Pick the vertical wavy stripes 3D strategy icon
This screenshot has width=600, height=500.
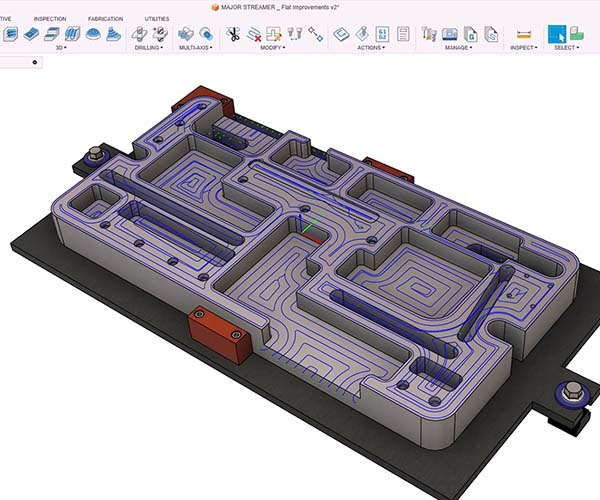[x=72, y=34]
